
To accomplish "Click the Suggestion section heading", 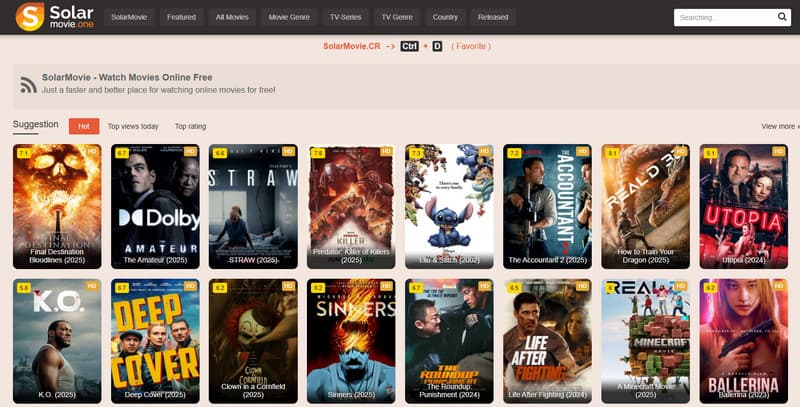I will pyautogui.click(x=35, y=124).
